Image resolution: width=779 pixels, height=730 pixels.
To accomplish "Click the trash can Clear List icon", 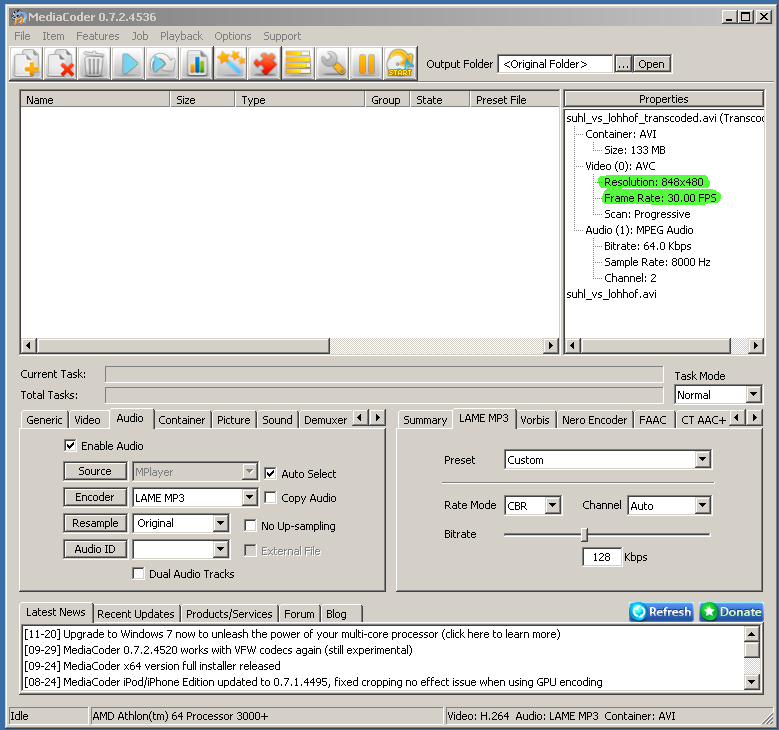I will click(x=94, y=64).
